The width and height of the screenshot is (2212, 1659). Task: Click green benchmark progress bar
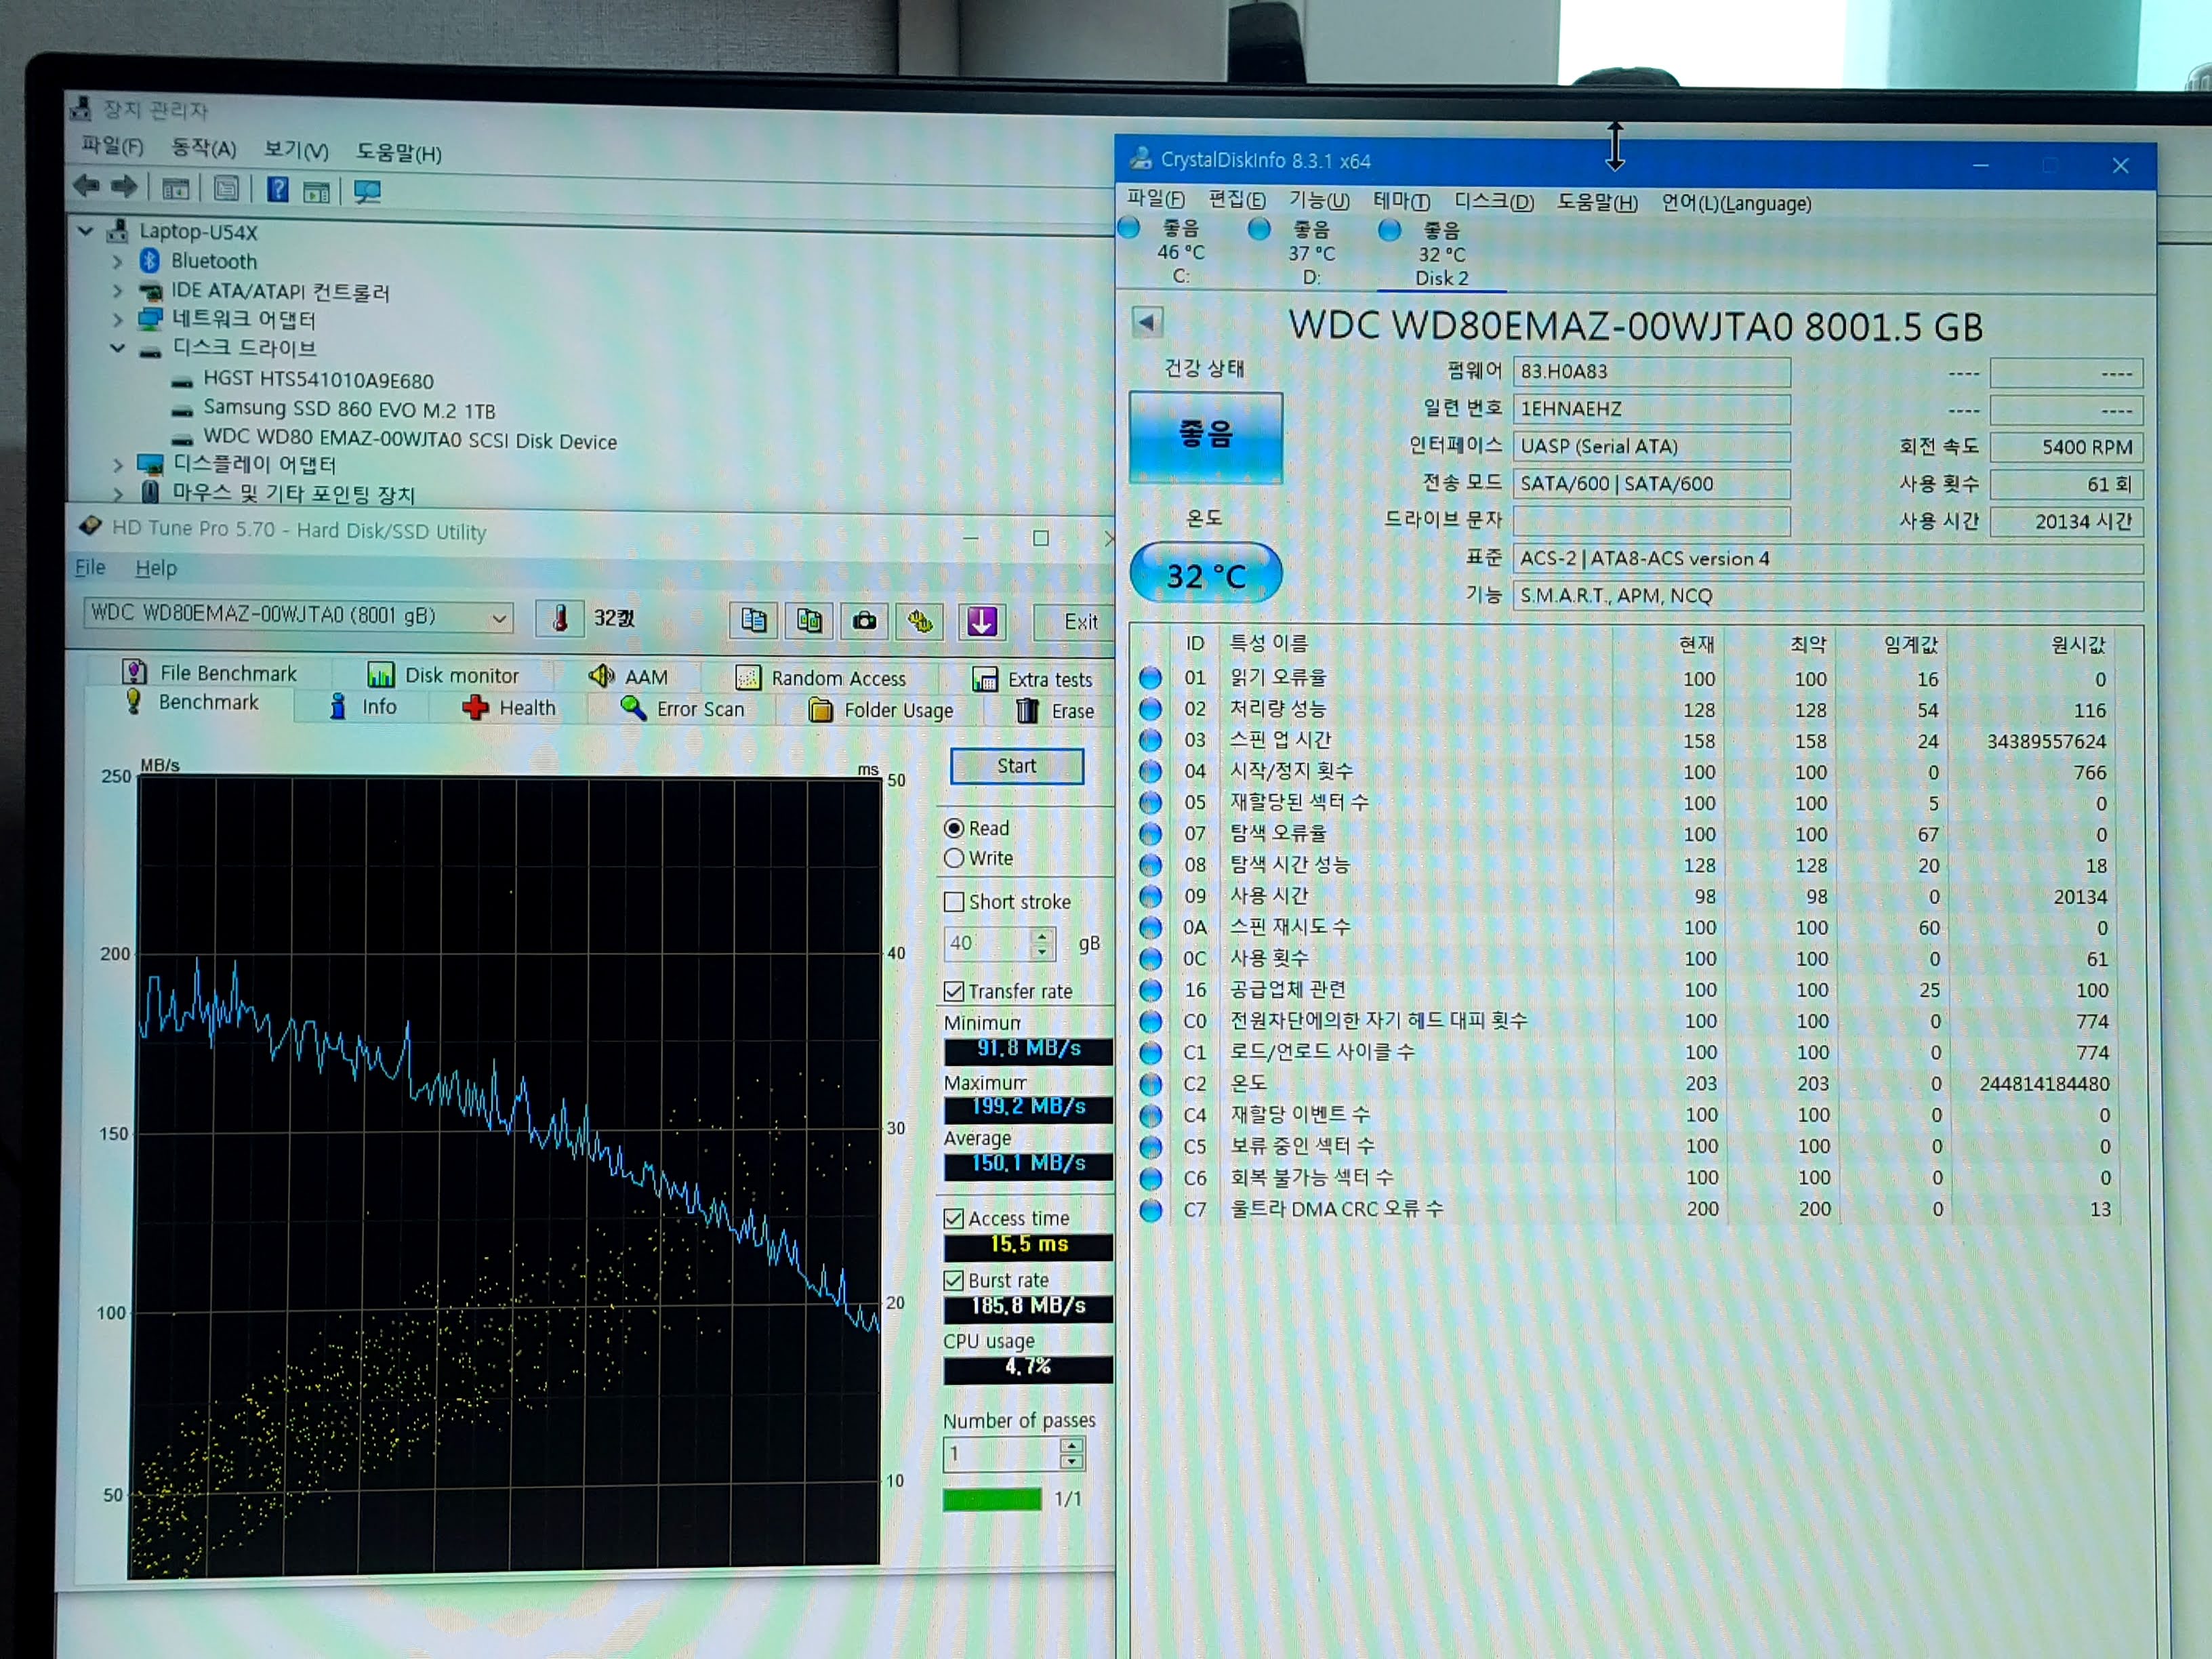(992, 1499)
